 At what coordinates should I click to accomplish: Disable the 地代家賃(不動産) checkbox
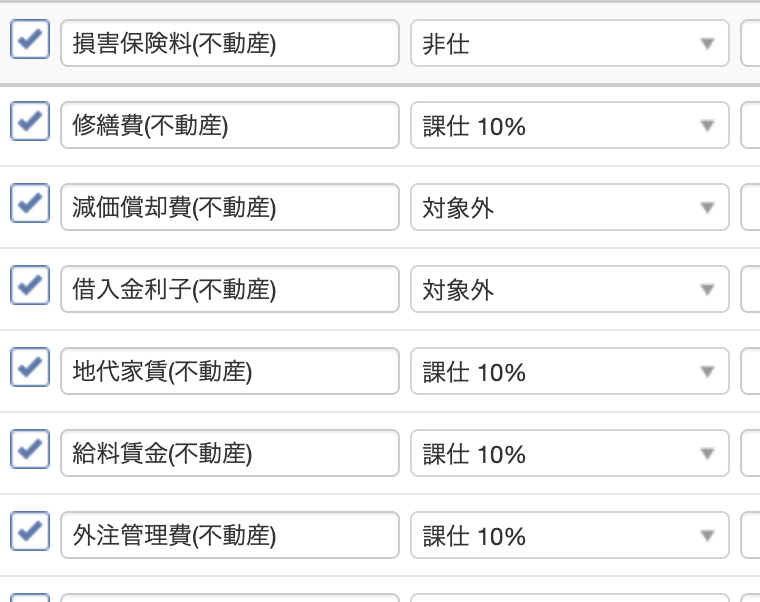pyautogui.click(x=29, y=369)
